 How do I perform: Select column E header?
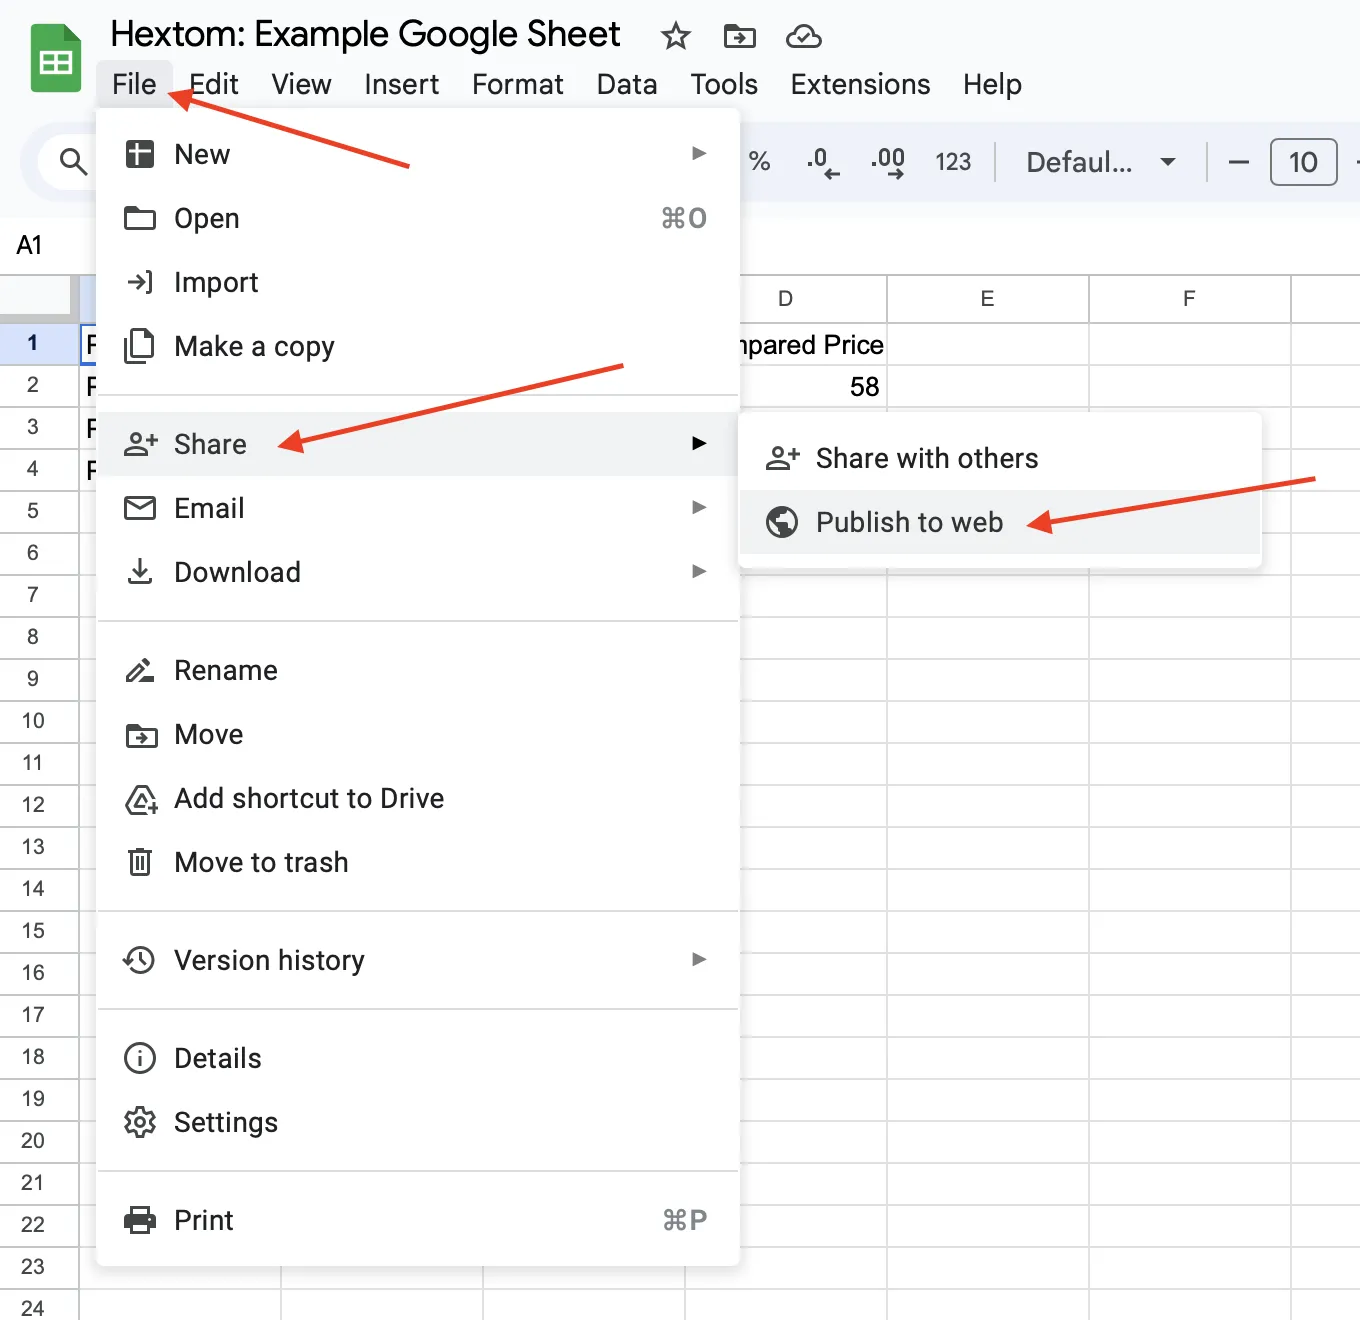(987, 299)
